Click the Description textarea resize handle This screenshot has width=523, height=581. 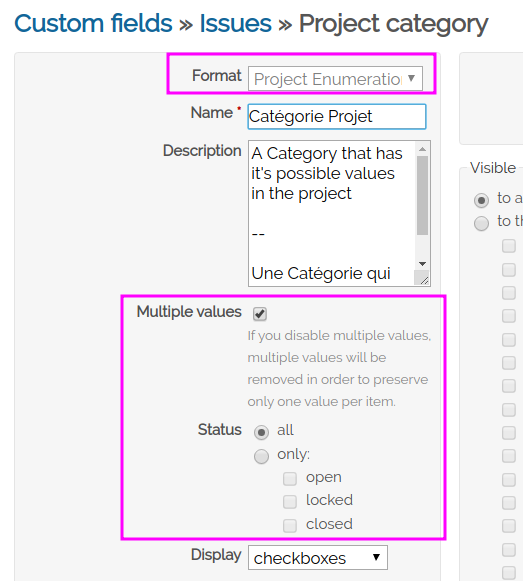(423, 279)
